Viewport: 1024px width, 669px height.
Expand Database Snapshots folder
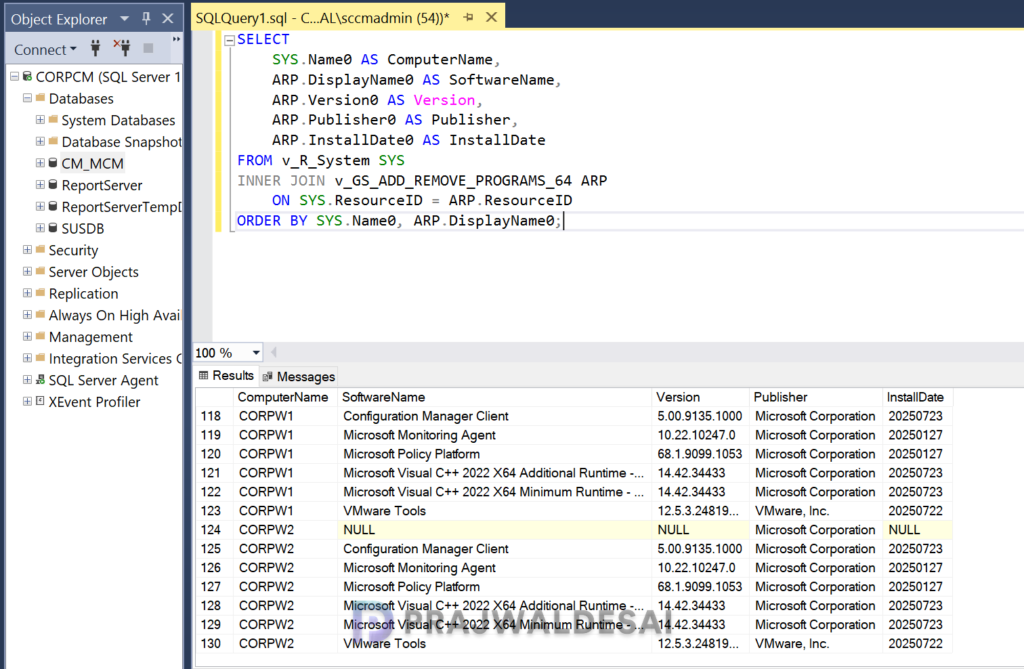tap(40, 141)
